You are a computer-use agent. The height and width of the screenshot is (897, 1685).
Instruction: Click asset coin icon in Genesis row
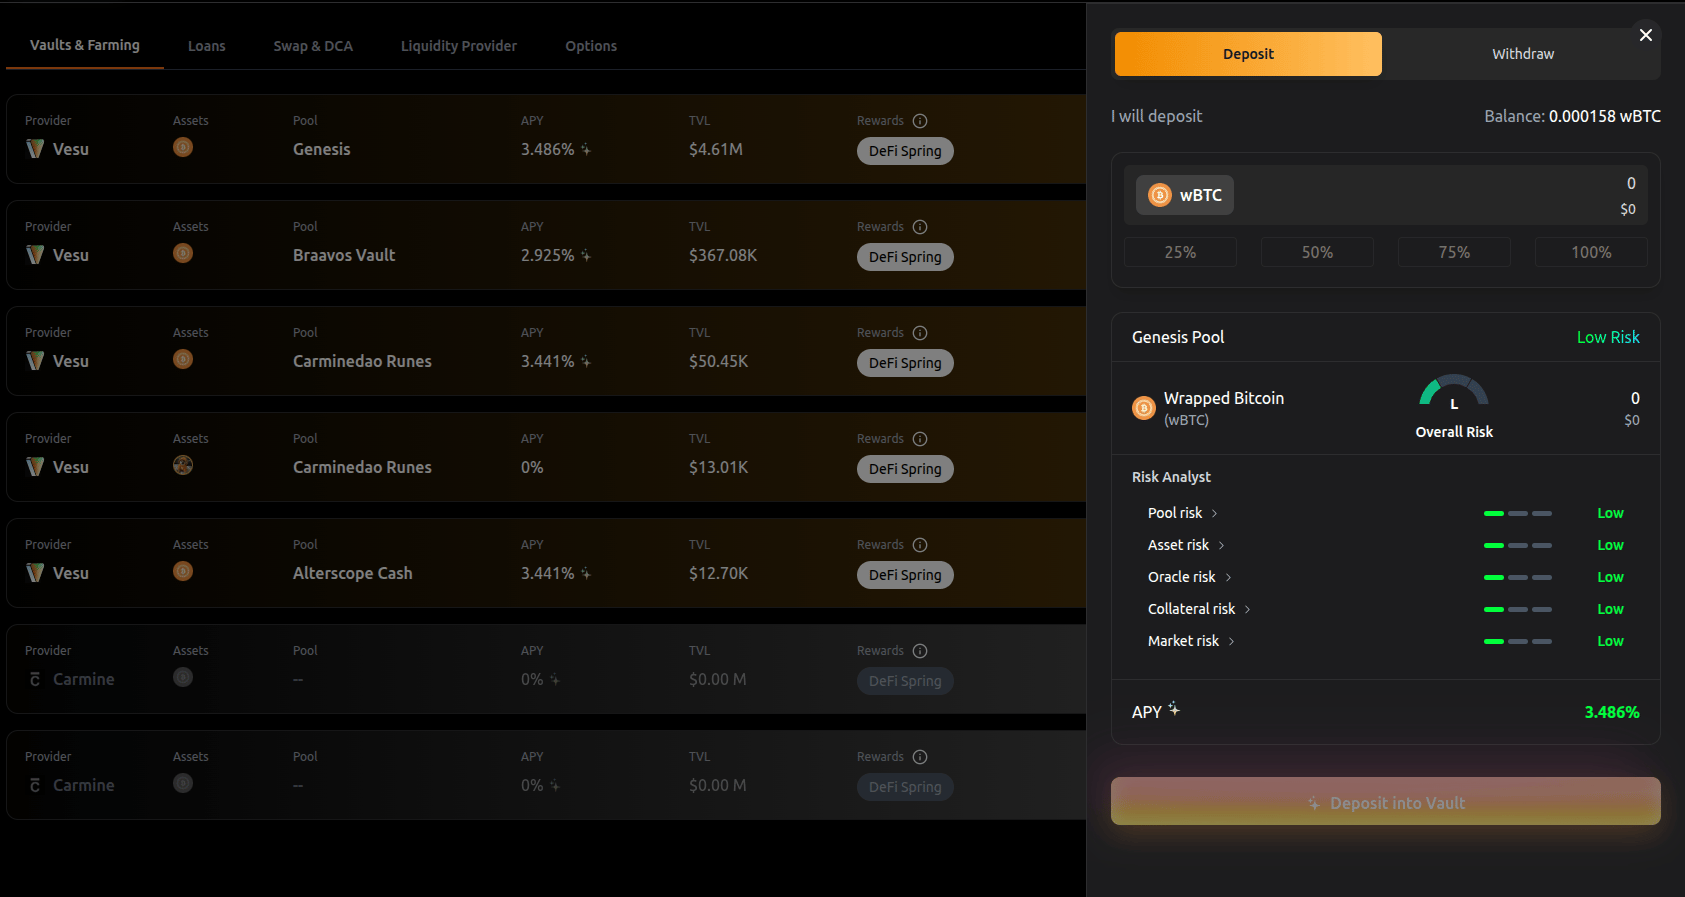[x=183, y=147]
